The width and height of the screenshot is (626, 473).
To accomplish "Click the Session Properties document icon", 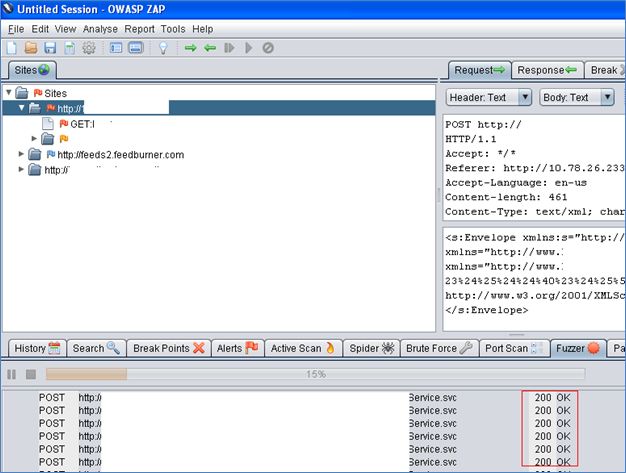I will pos(70,48).
